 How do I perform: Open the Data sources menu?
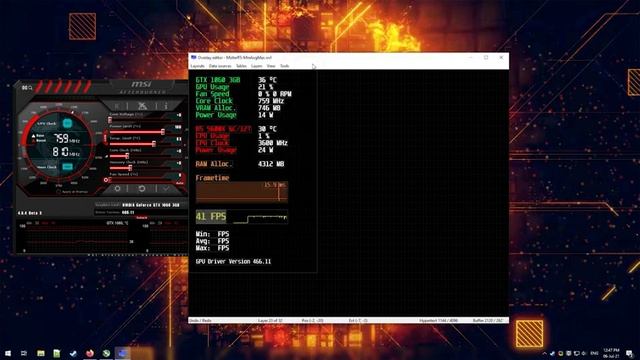(220, 66)
